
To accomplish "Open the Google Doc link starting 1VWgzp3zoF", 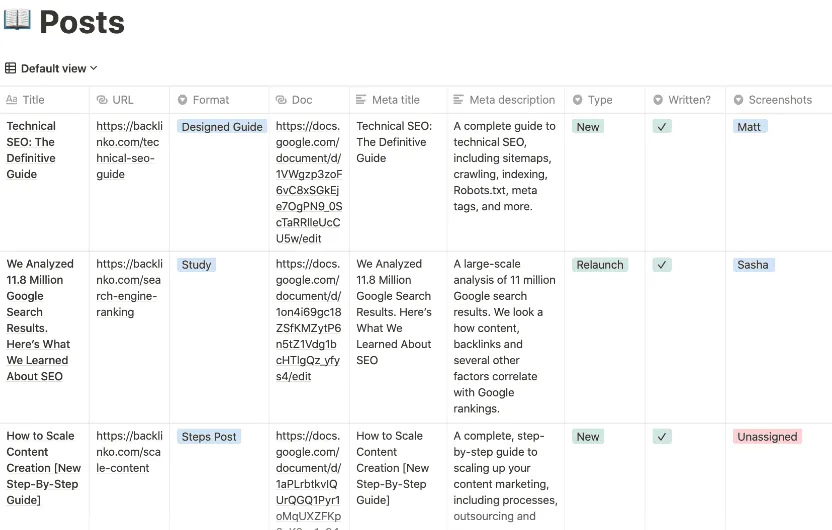I will [x=309, y=182].
